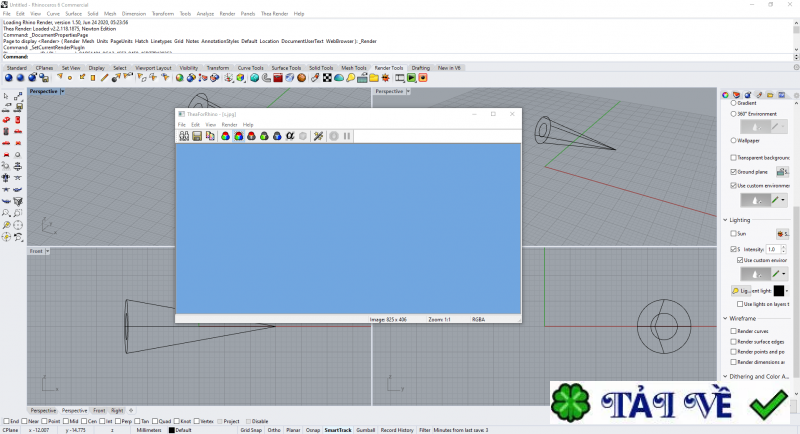Toggle the Ground plane checkbox
Screen dimensions: 800x434
pyautogui.click(x=734, y=172)
